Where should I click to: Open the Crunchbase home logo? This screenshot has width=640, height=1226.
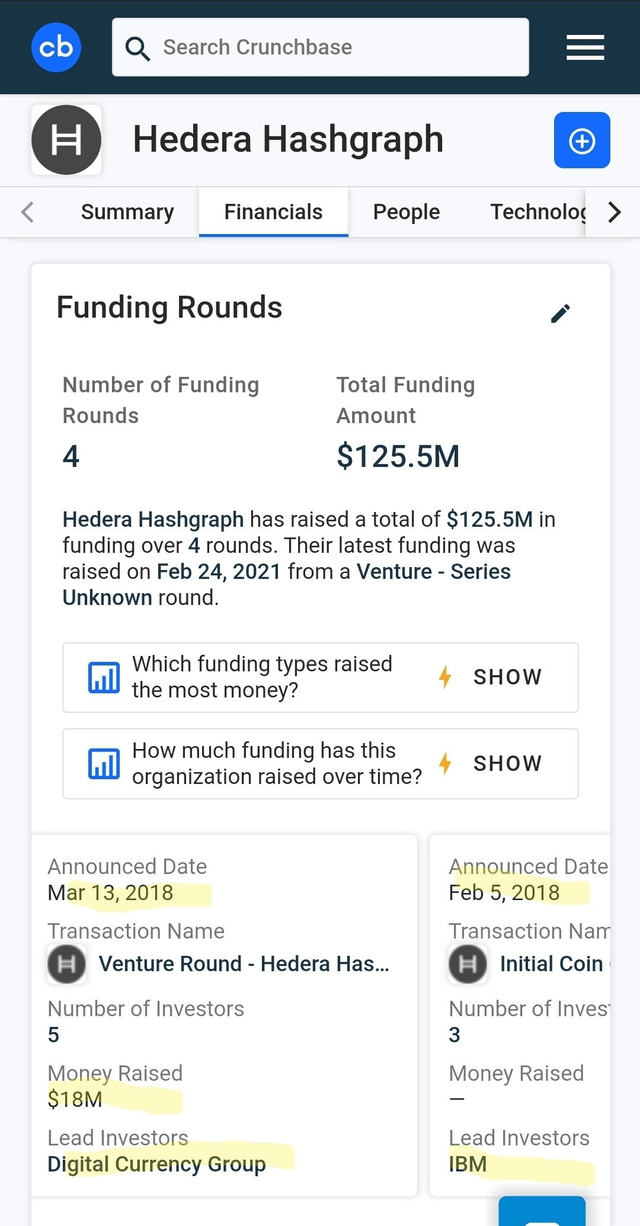56,47
